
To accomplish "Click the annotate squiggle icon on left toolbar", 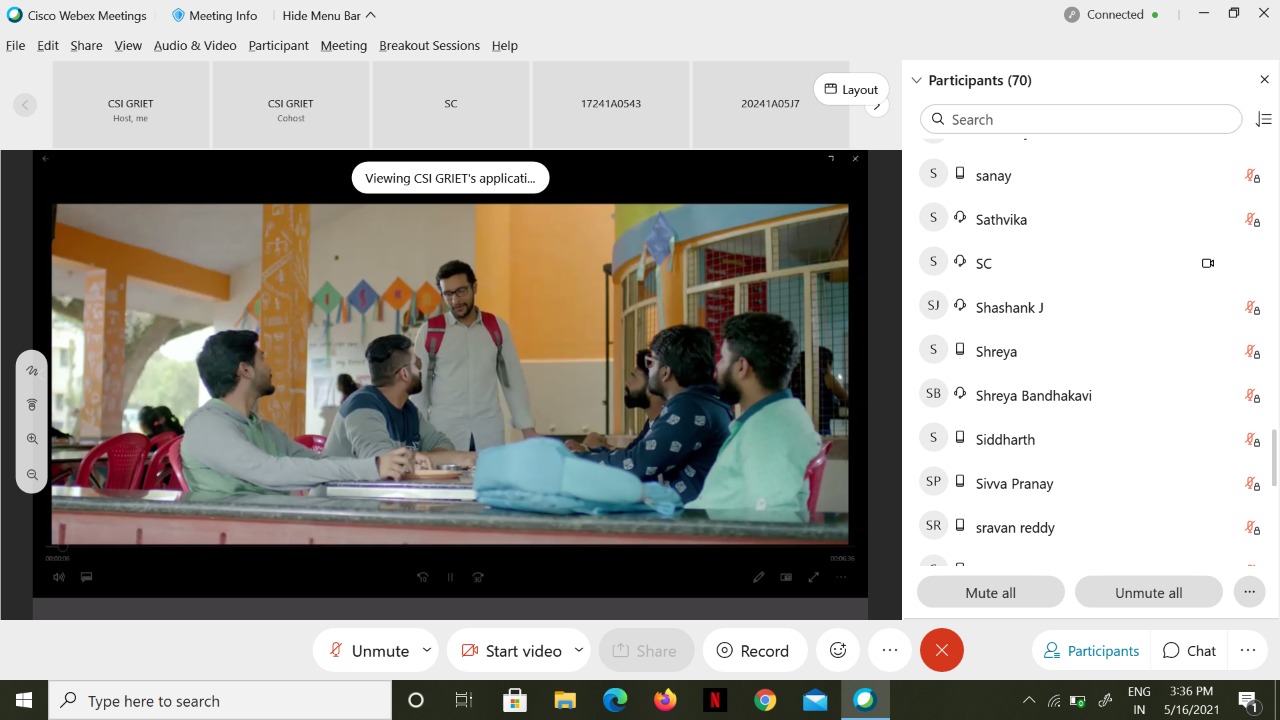I will [x=32, y=371].
